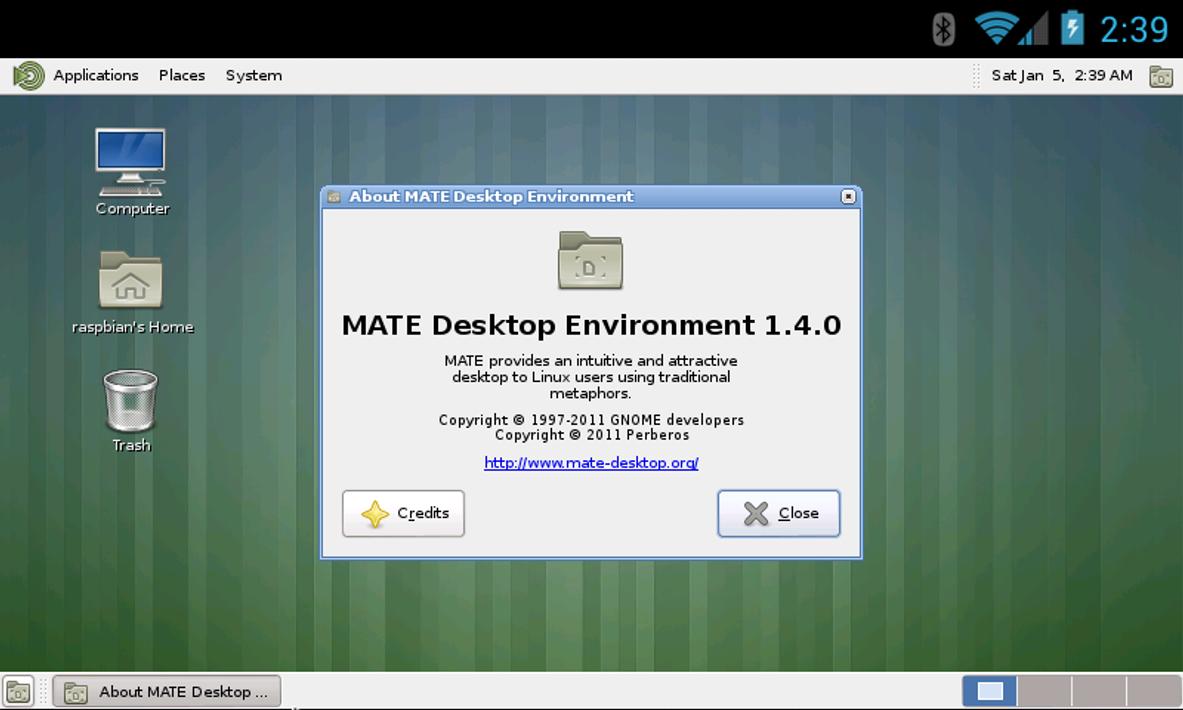Click the large folder logo in About dialog
This screenshot has width=1183, height=710.
pyautogui.click(x=591, y=260)
